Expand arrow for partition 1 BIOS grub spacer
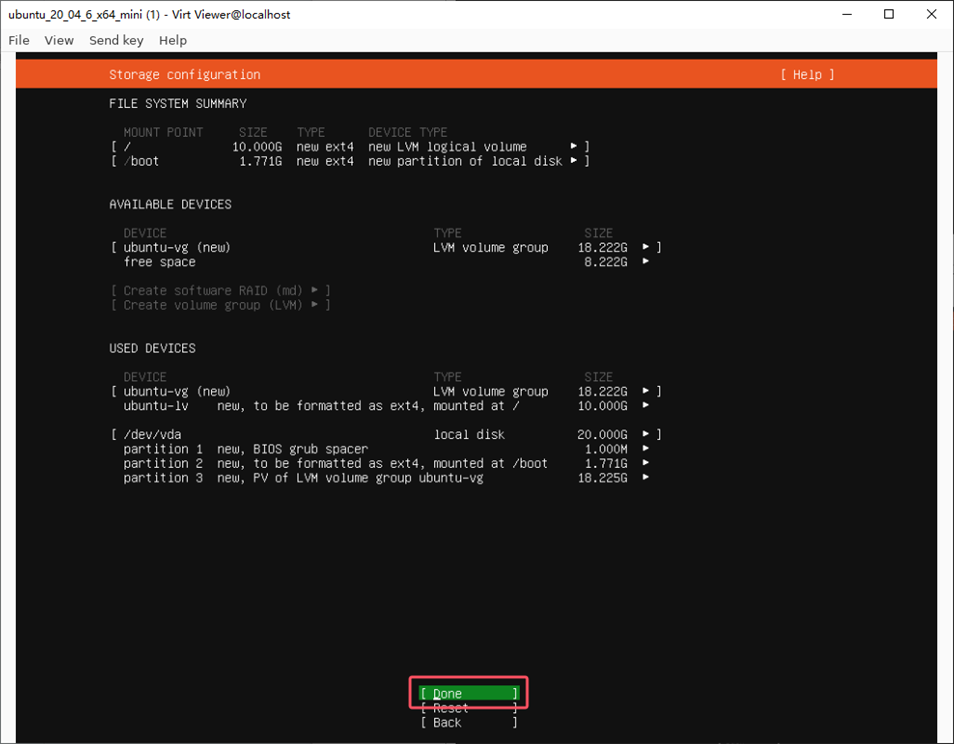Viewport: 954px width, 744px height. 646,448
